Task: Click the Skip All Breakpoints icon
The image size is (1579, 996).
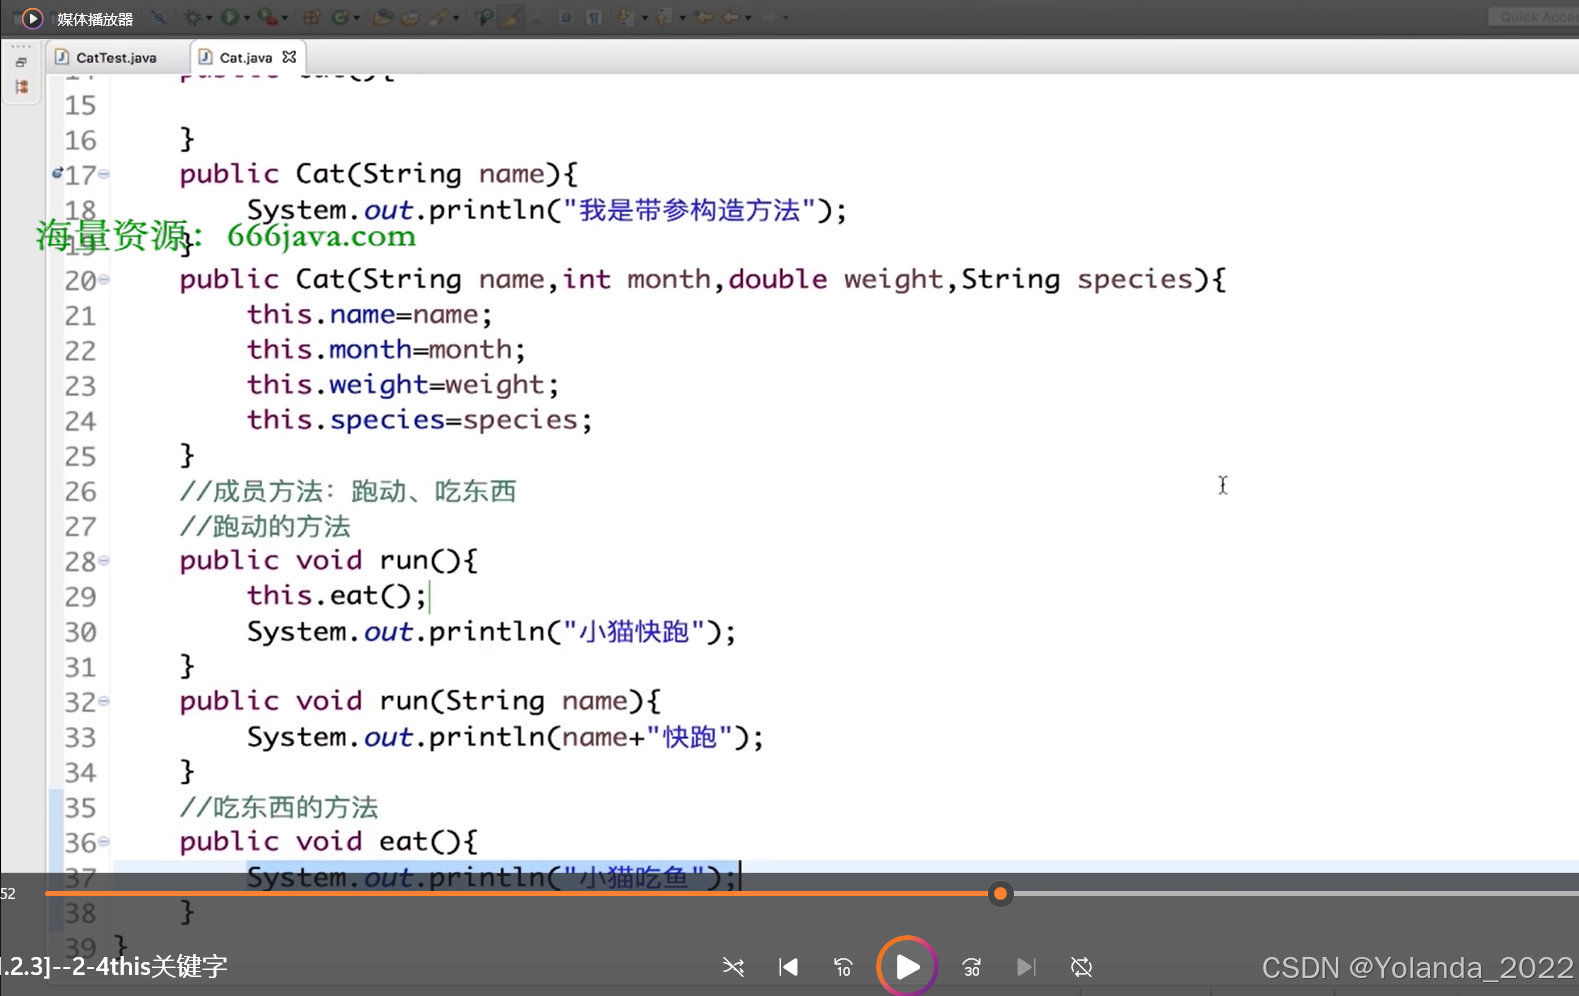Action: tap(159, 17)
